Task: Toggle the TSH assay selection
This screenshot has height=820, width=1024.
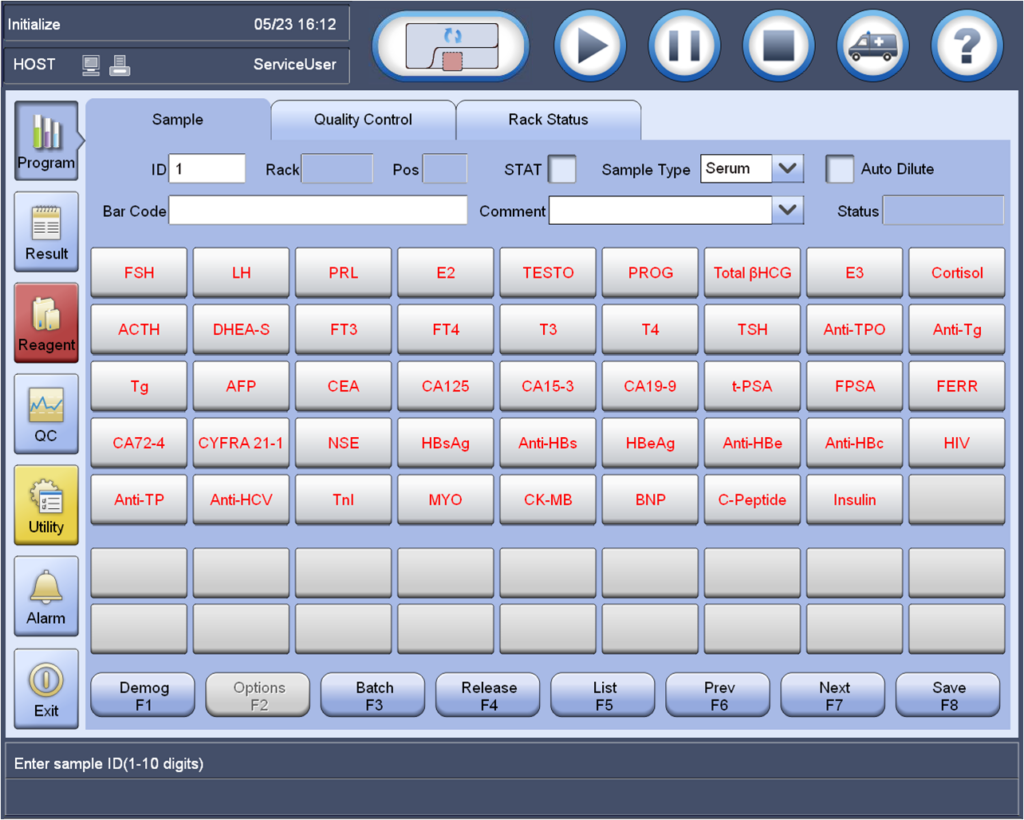Action: 752,329
